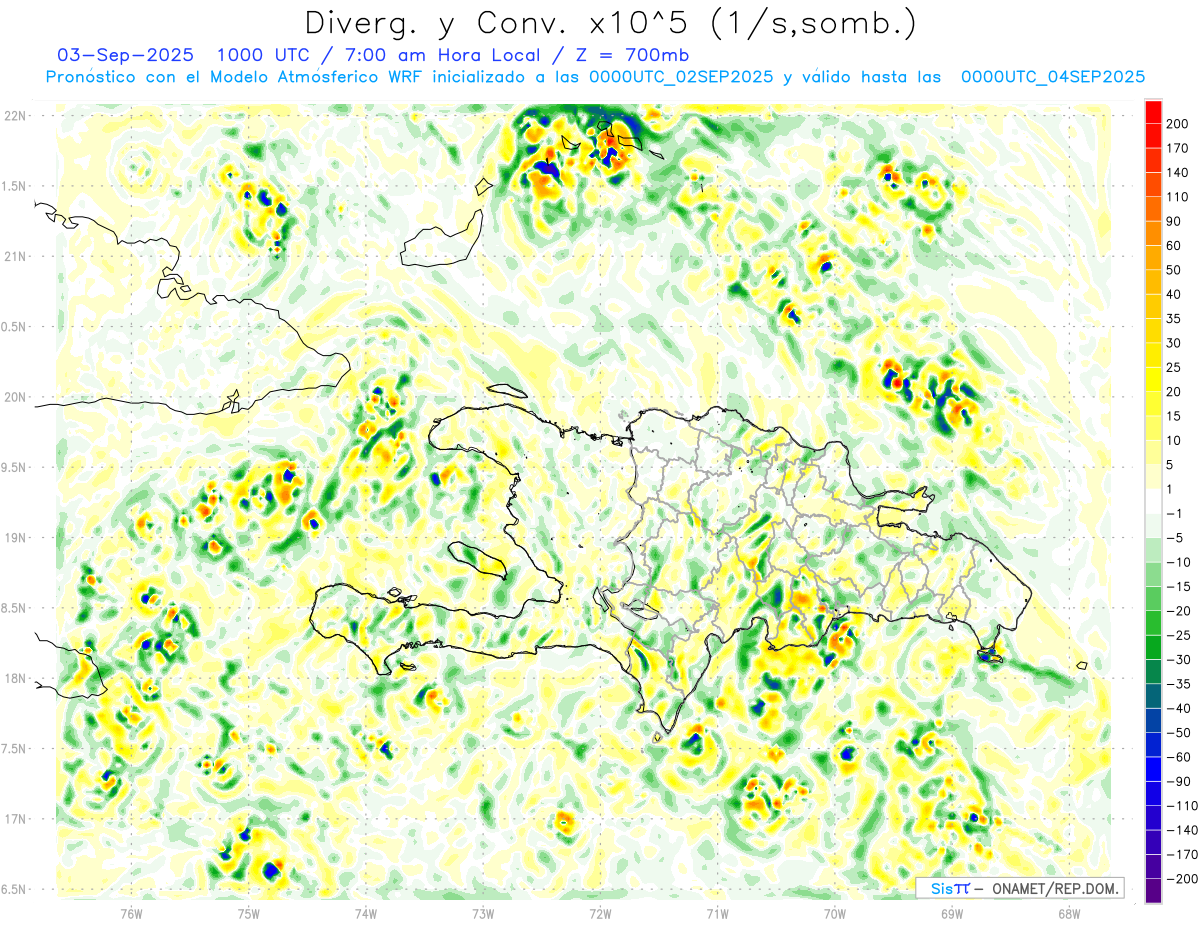Click the '18N' latitude label
The image size is (1200, 927).
click(15, 679)
